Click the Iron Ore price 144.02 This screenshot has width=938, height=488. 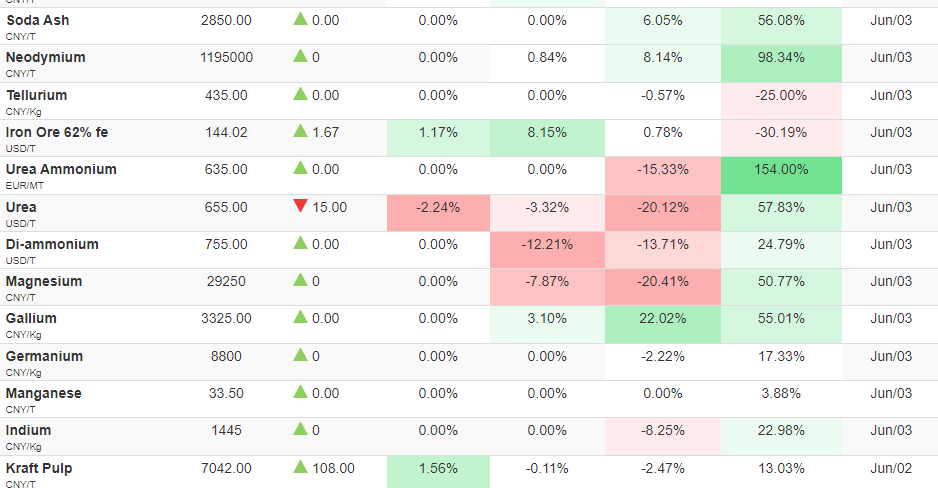[226, 132]
